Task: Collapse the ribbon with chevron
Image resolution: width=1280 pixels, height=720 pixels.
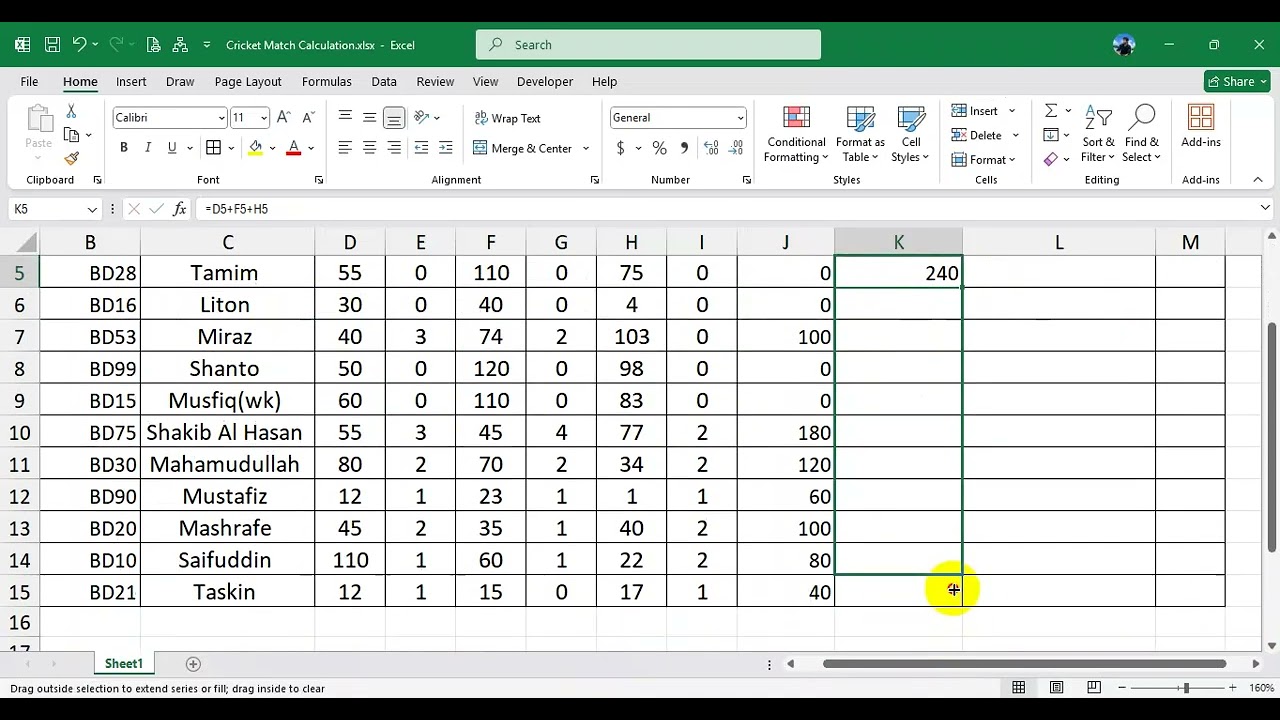Action: click(1258, 180)
